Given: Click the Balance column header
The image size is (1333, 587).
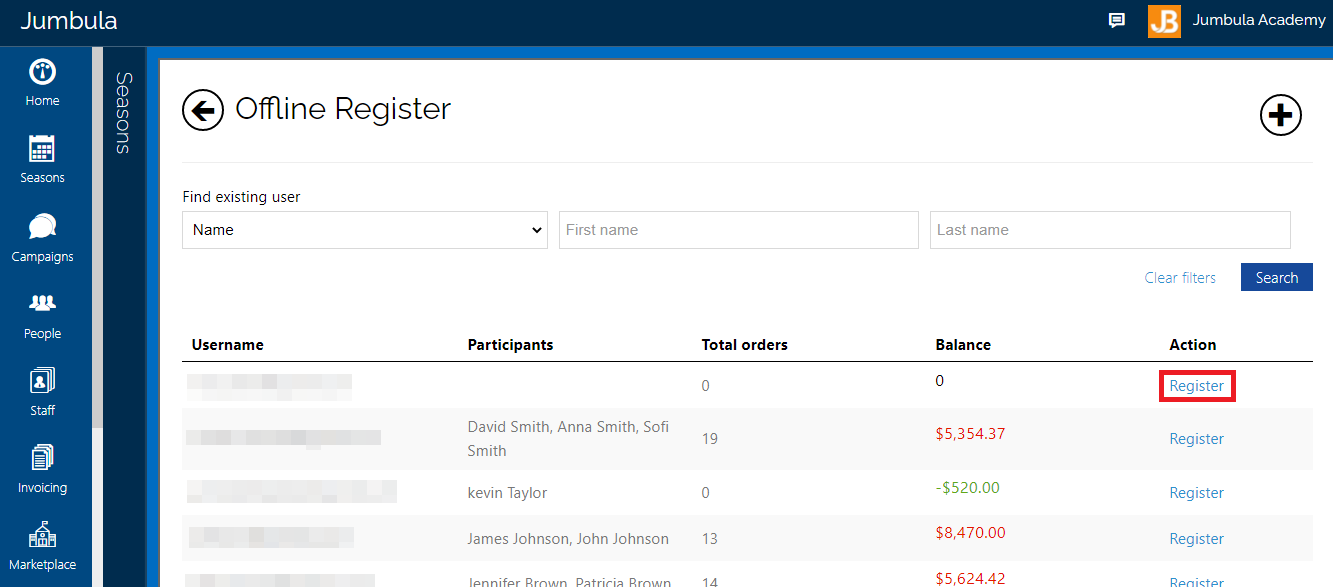Looking at the screenshot, I should coord(963,345).
